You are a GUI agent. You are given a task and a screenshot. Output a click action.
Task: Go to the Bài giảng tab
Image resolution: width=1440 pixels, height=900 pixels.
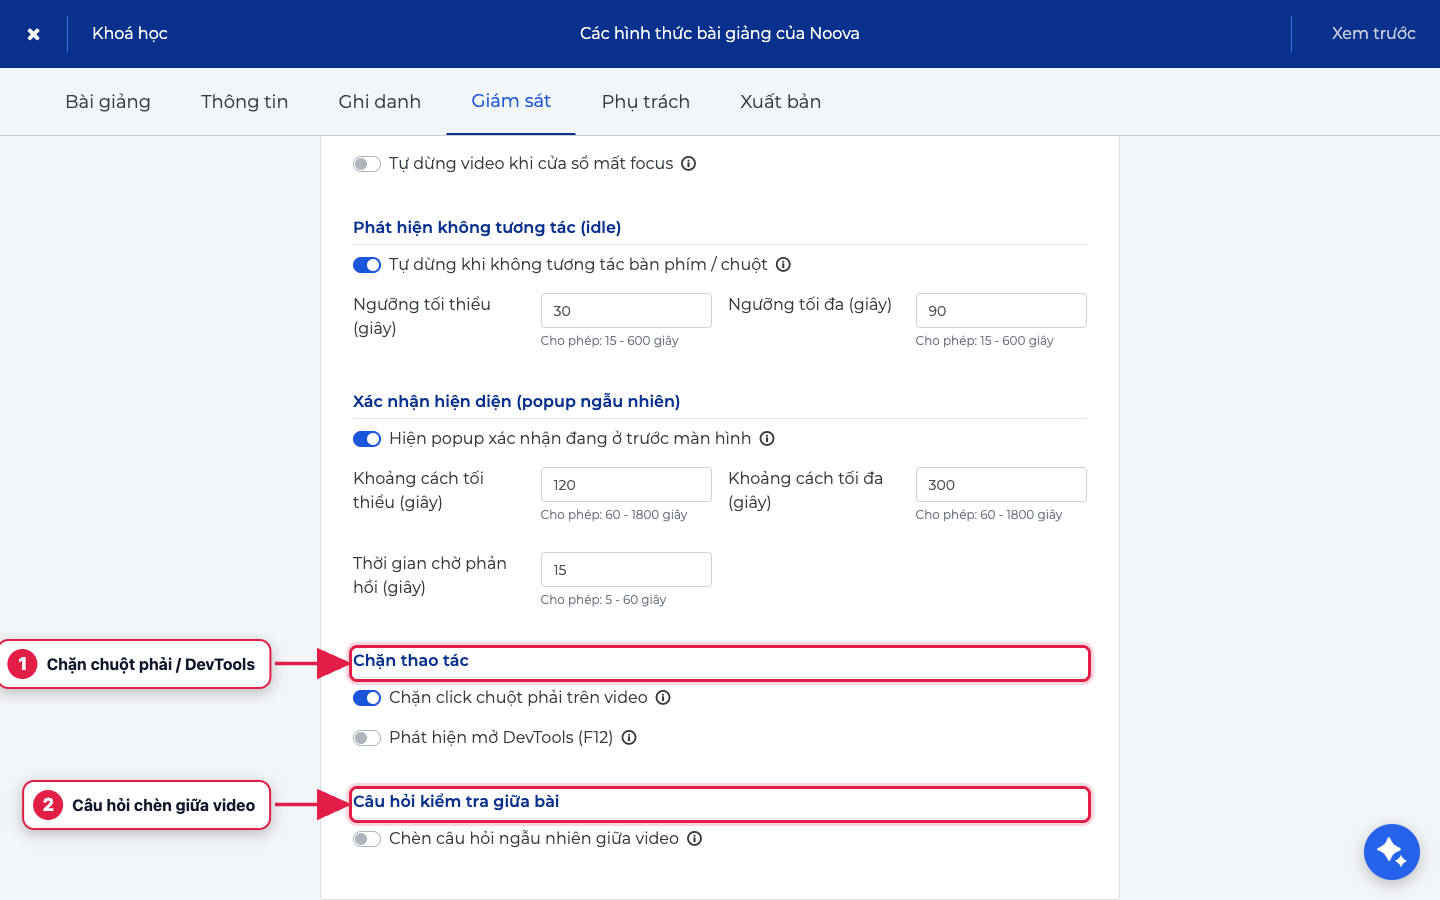(108, 101)
